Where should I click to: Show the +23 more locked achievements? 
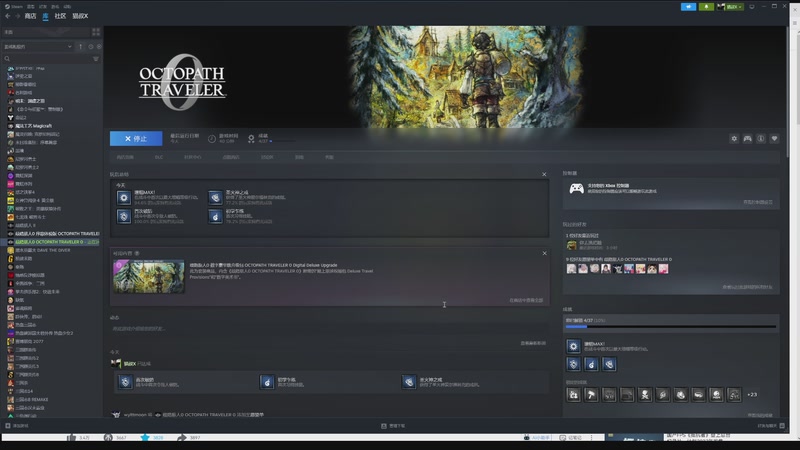pos(752,394)
